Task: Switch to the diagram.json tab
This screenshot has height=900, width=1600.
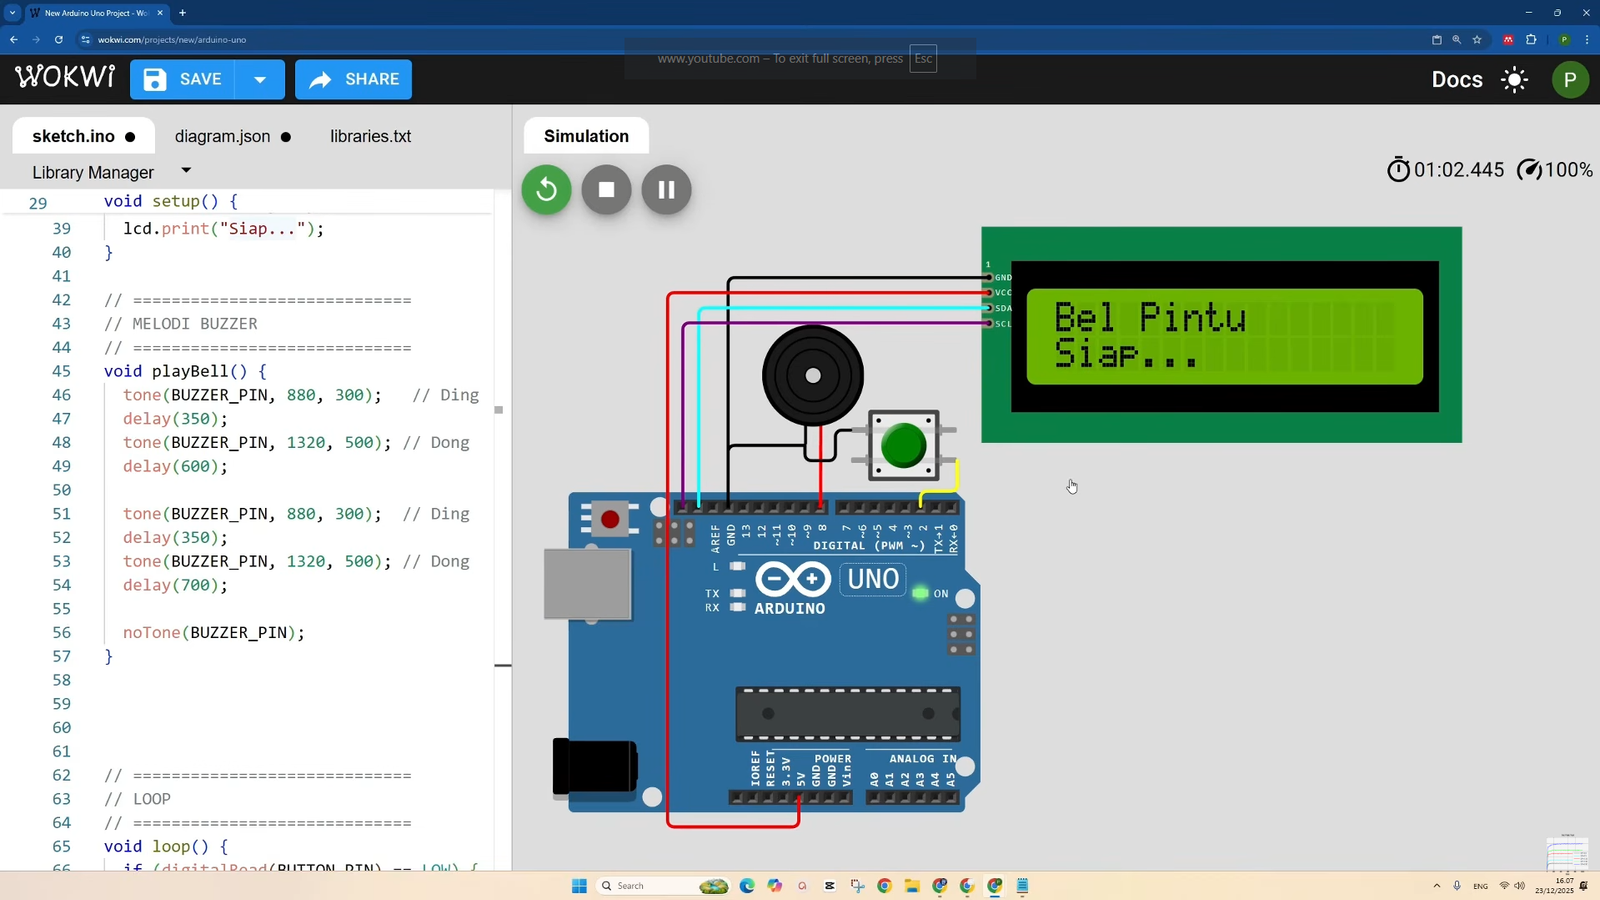Action: pos(233,136)
